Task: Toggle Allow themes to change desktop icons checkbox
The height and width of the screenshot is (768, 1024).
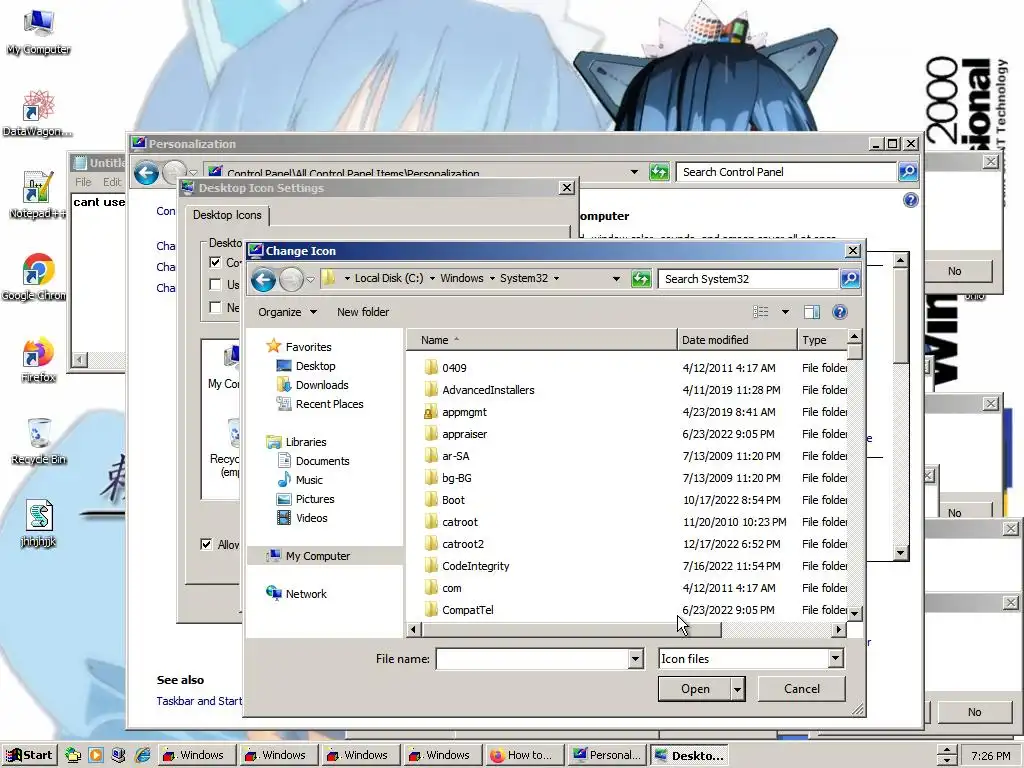Action: [206, 544]
